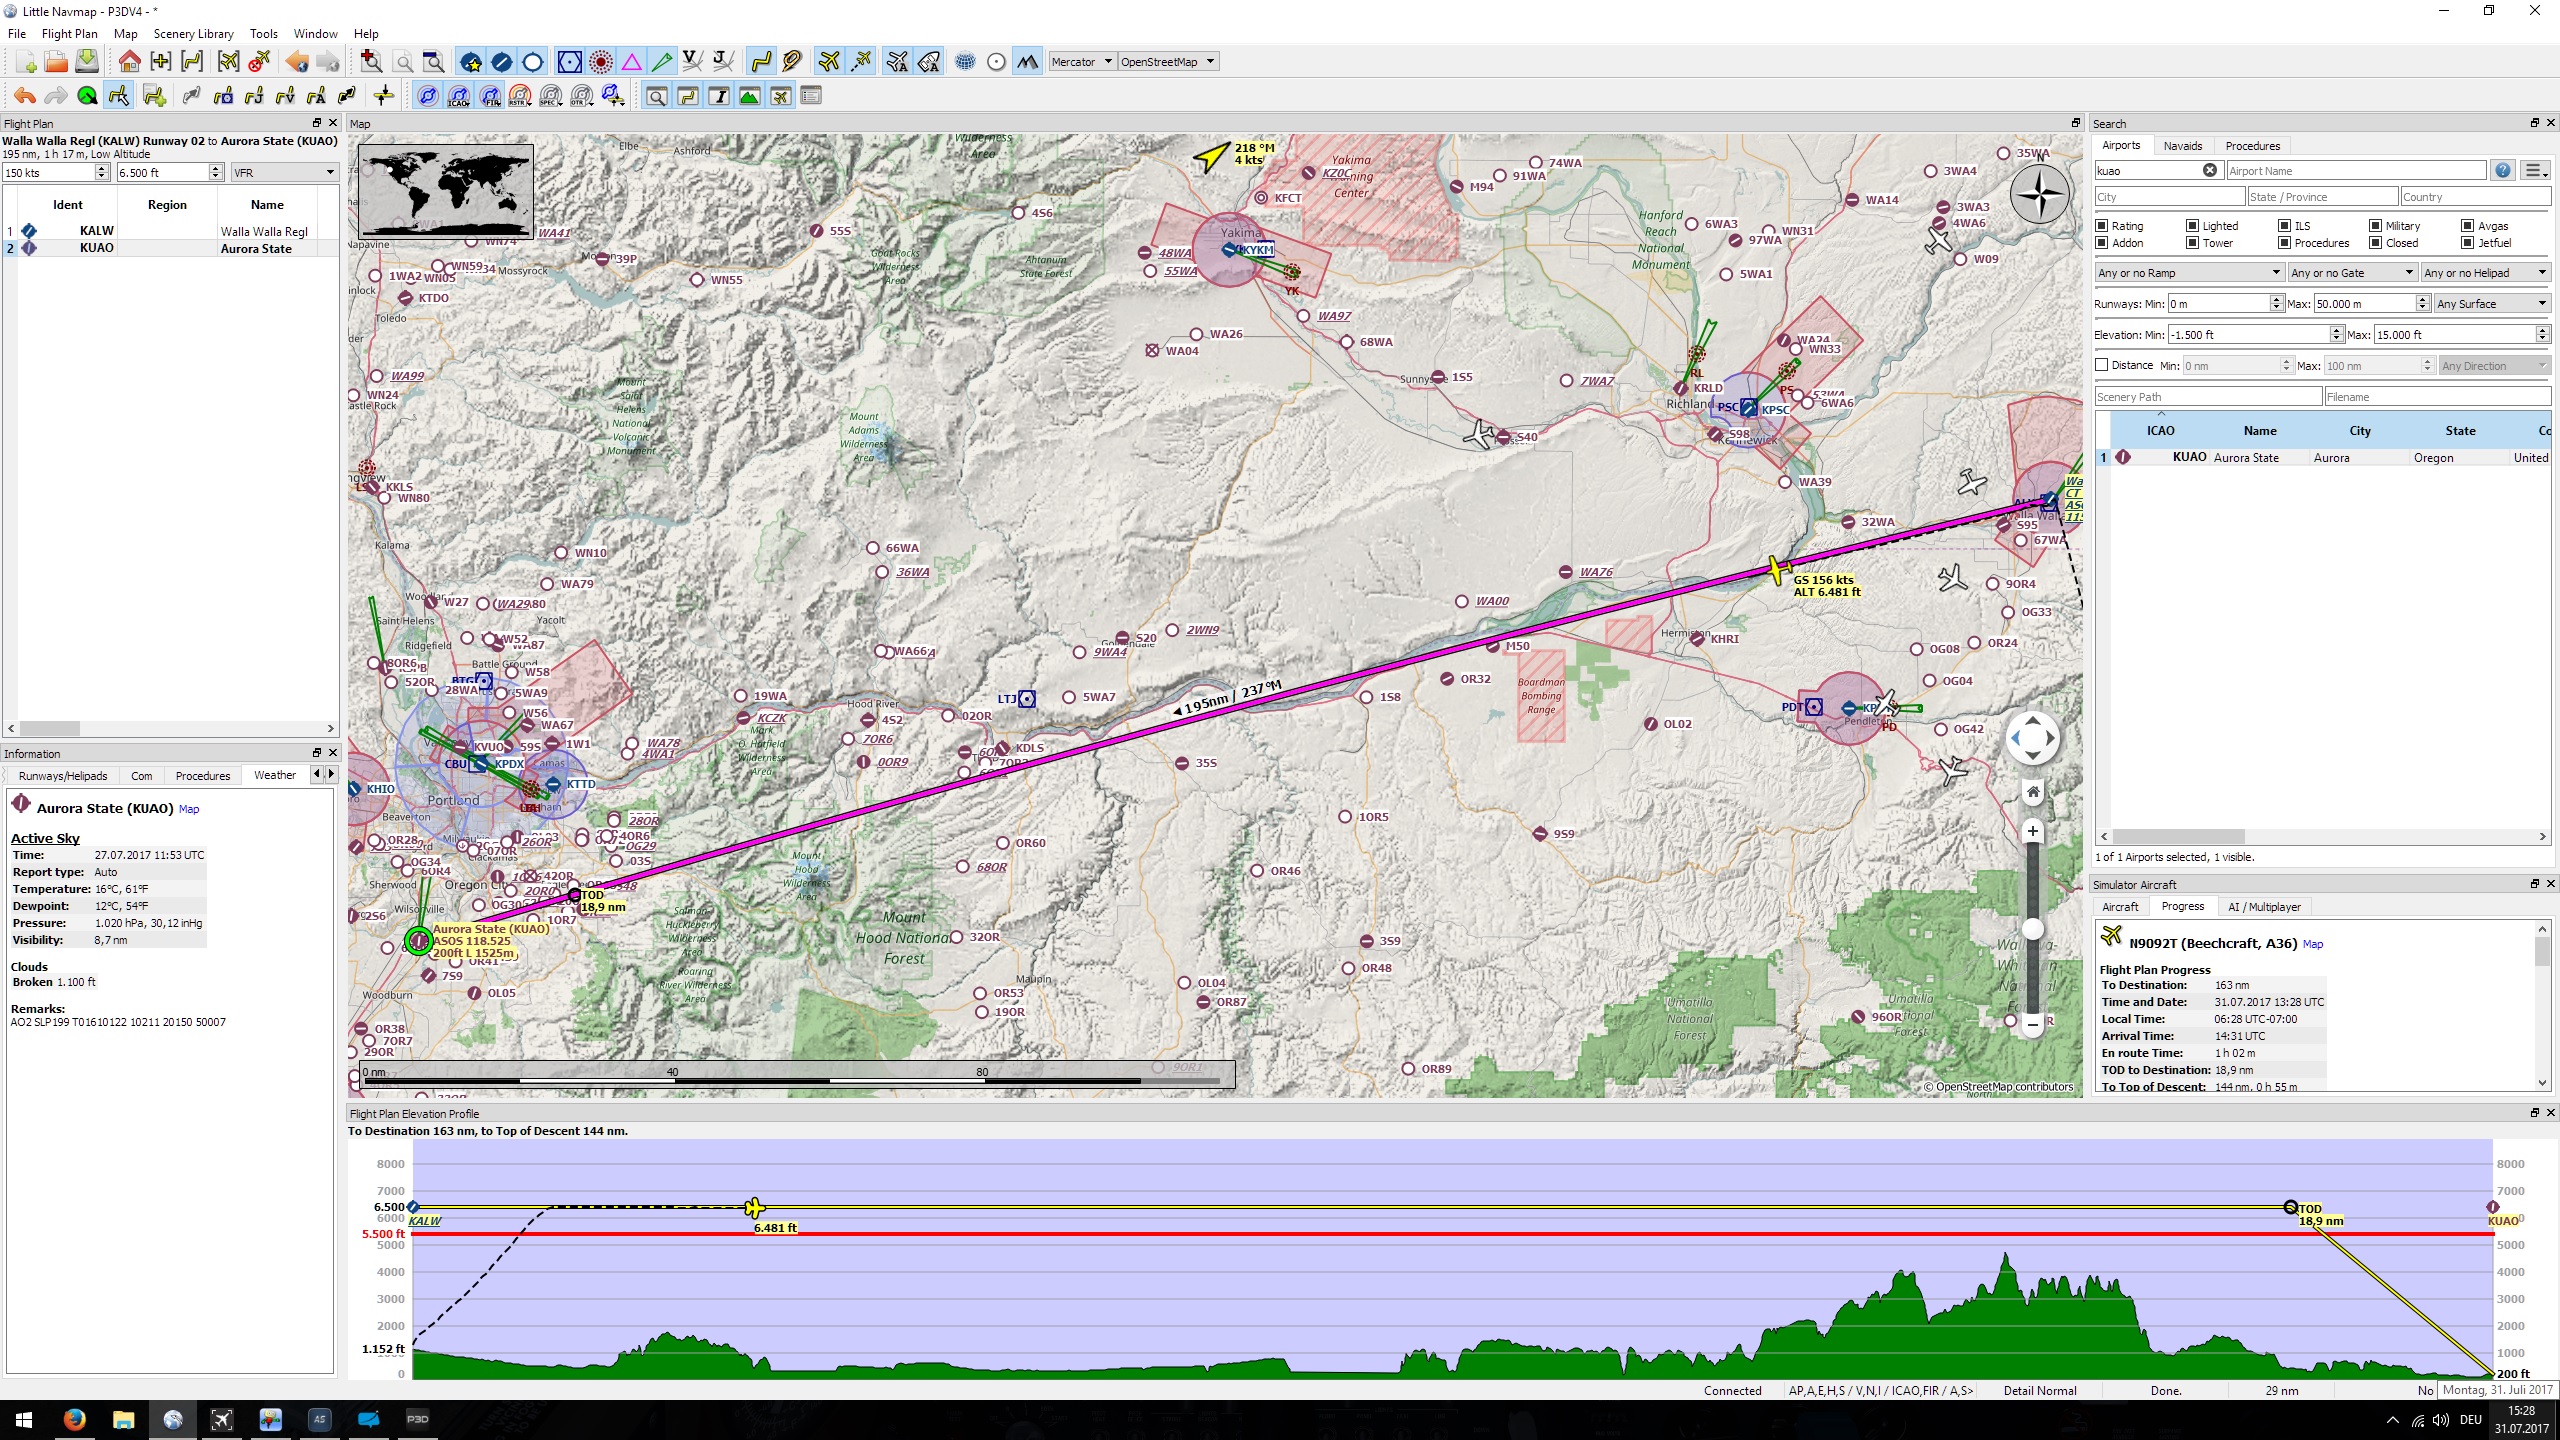This screenshot has width=2560, height=1440.
Task: Open Firefox from the Windows taskbar
Action: [74, 1419]
